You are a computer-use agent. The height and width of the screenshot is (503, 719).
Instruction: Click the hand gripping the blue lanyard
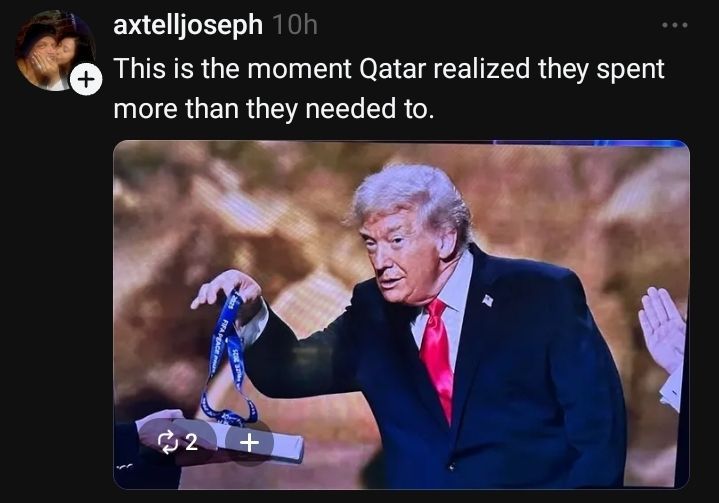[x=228, y=287]
